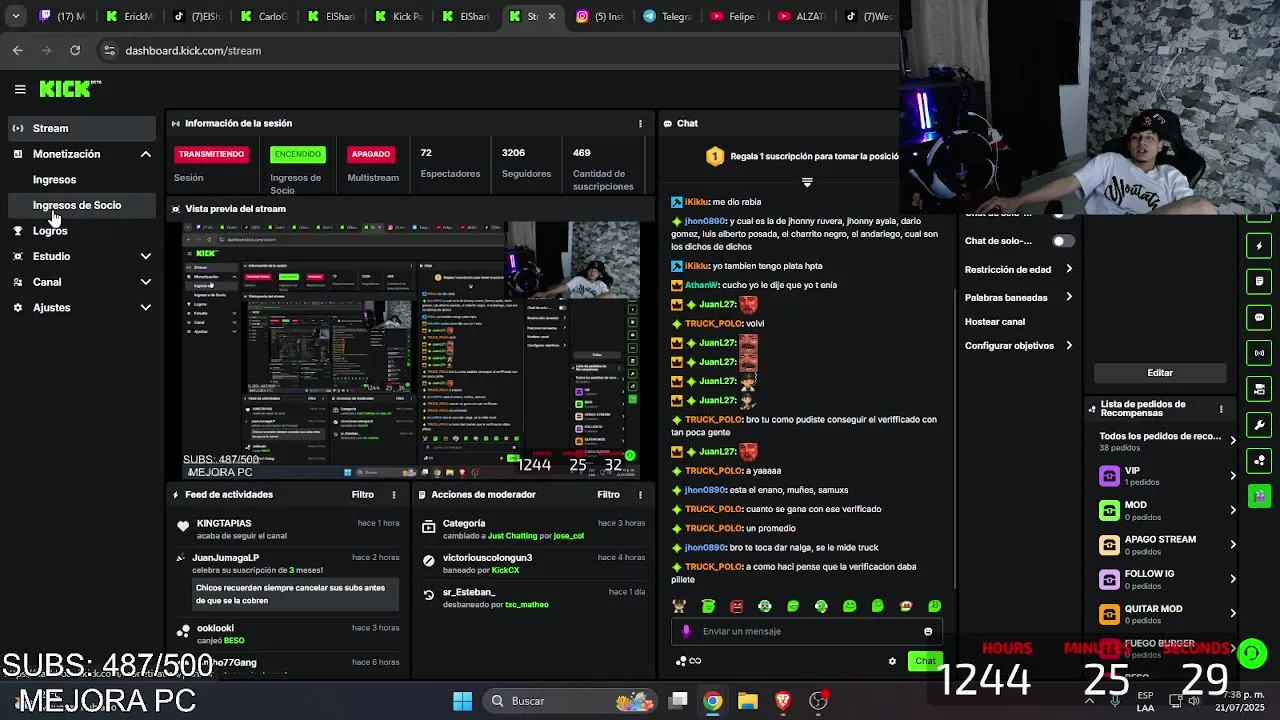Toggle the APAGADO Multistream status
Screen dimensions: 1280x720
pyautogui.click(x=370, y=154)
